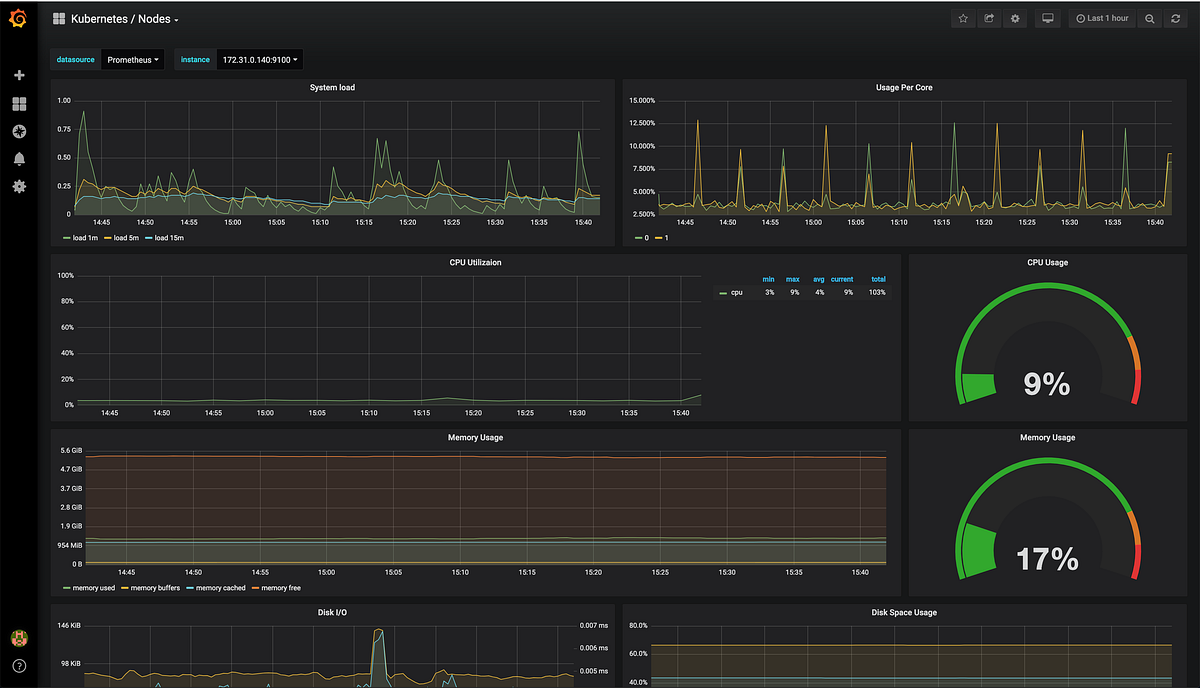Click the Share dashboard icon
This screenshot has width=1200, height=688.
point(989,19)
